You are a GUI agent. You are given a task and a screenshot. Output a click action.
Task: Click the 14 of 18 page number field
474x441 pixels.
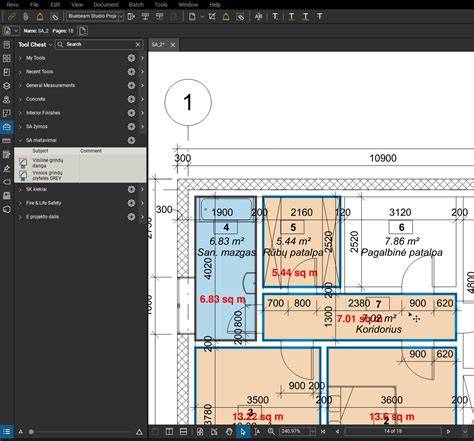[393, 431]
